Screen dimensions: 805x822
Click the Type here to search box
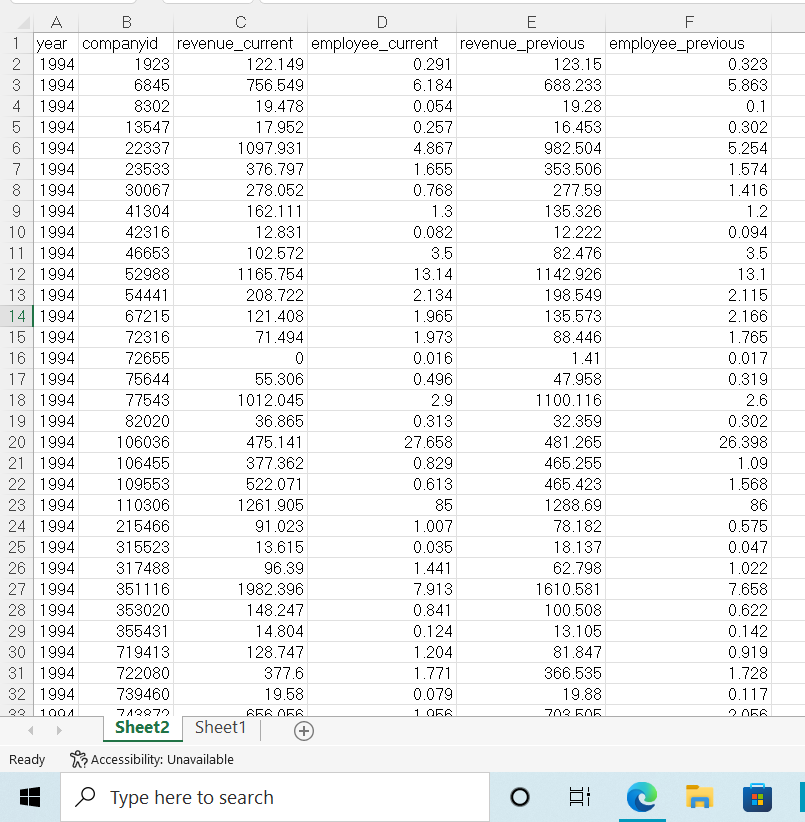click(x=275, y=797)
